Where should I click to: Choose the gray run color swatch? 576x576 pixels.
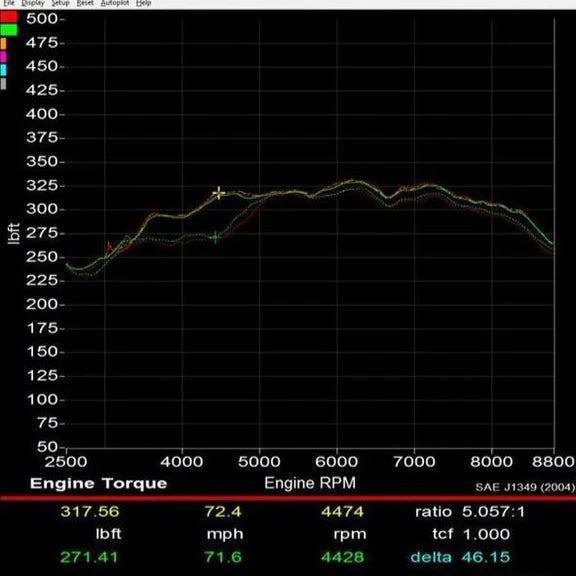[3, 83]
